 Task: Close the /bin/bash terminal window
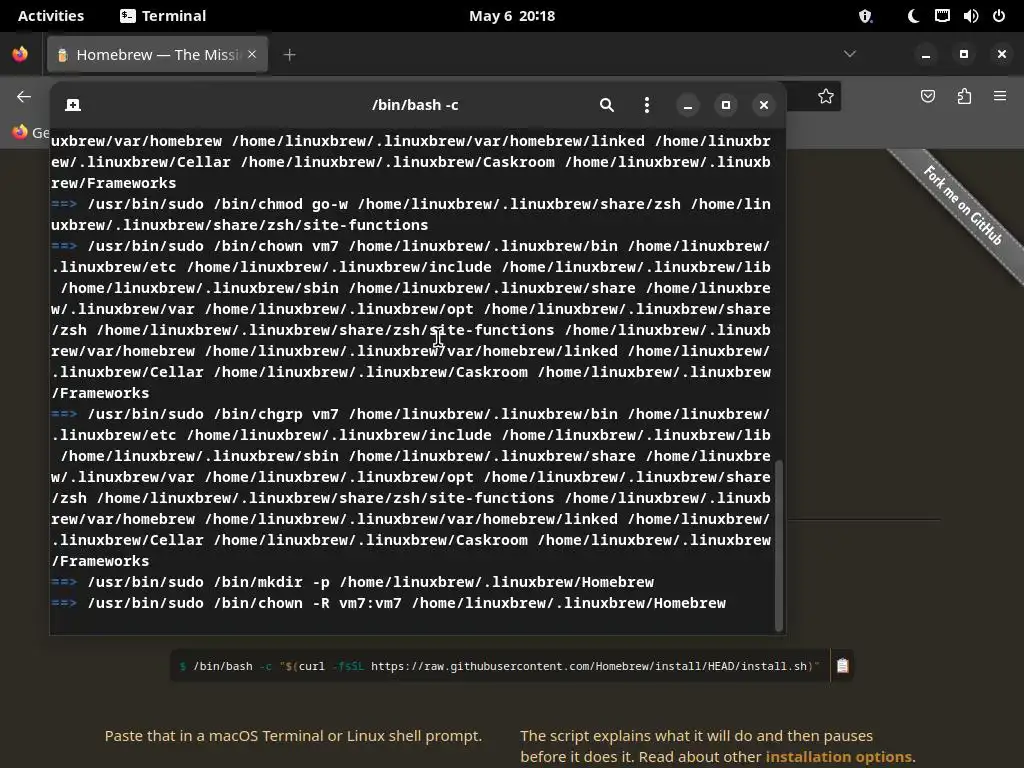(x=763, y=105)
